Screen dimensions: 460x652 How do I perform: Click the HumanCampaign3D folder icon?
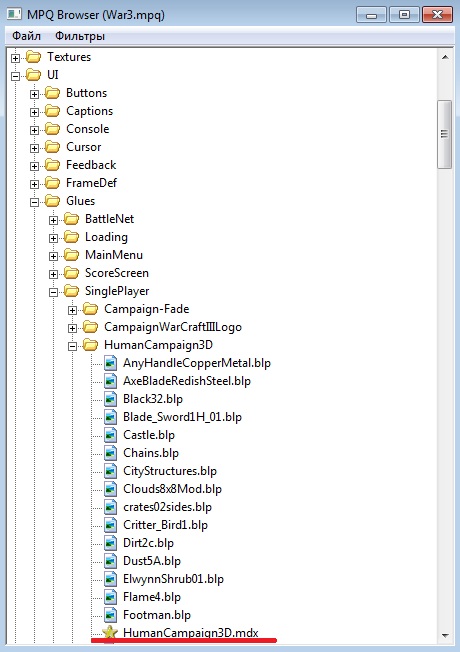[91, 345]
